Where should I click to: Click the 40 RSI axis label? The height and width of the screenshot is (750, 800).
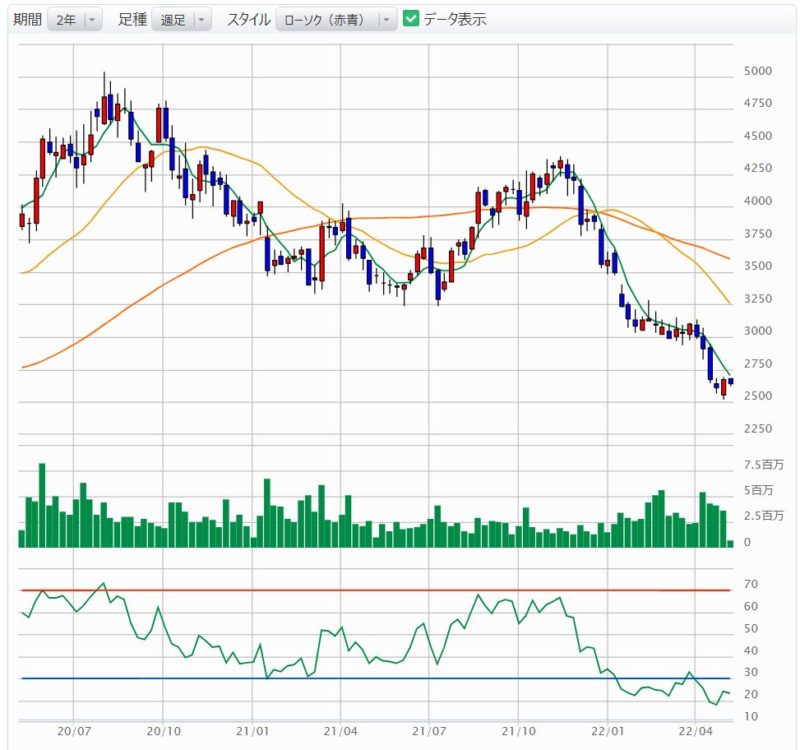coord(751,651)
